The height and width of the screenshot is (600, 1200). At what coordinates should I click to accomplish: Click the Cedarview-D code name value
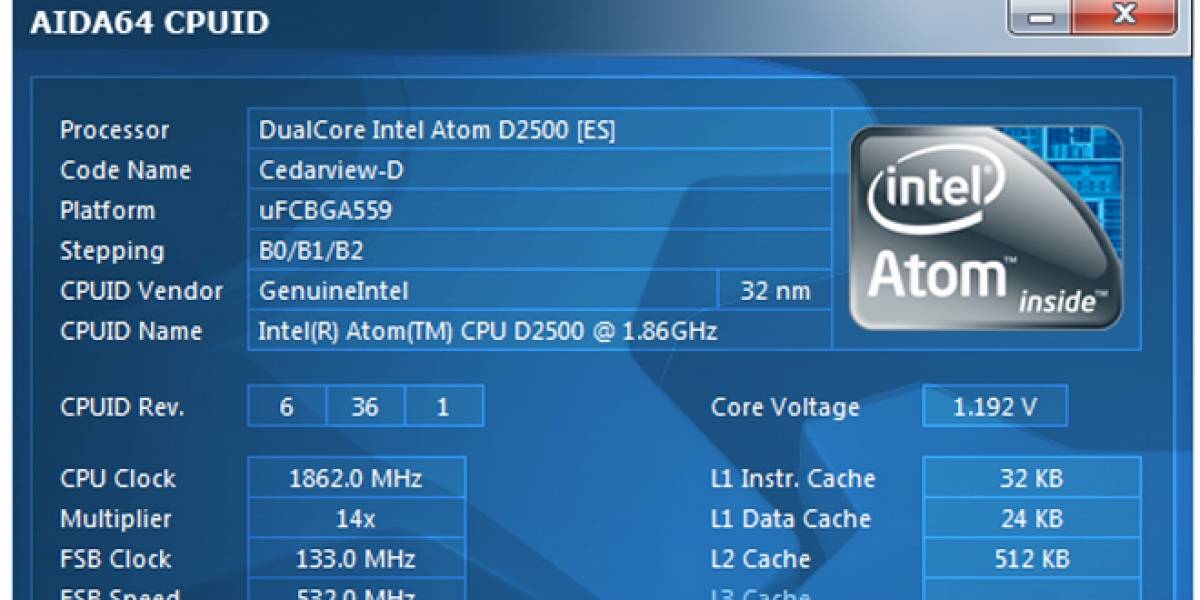540,170
